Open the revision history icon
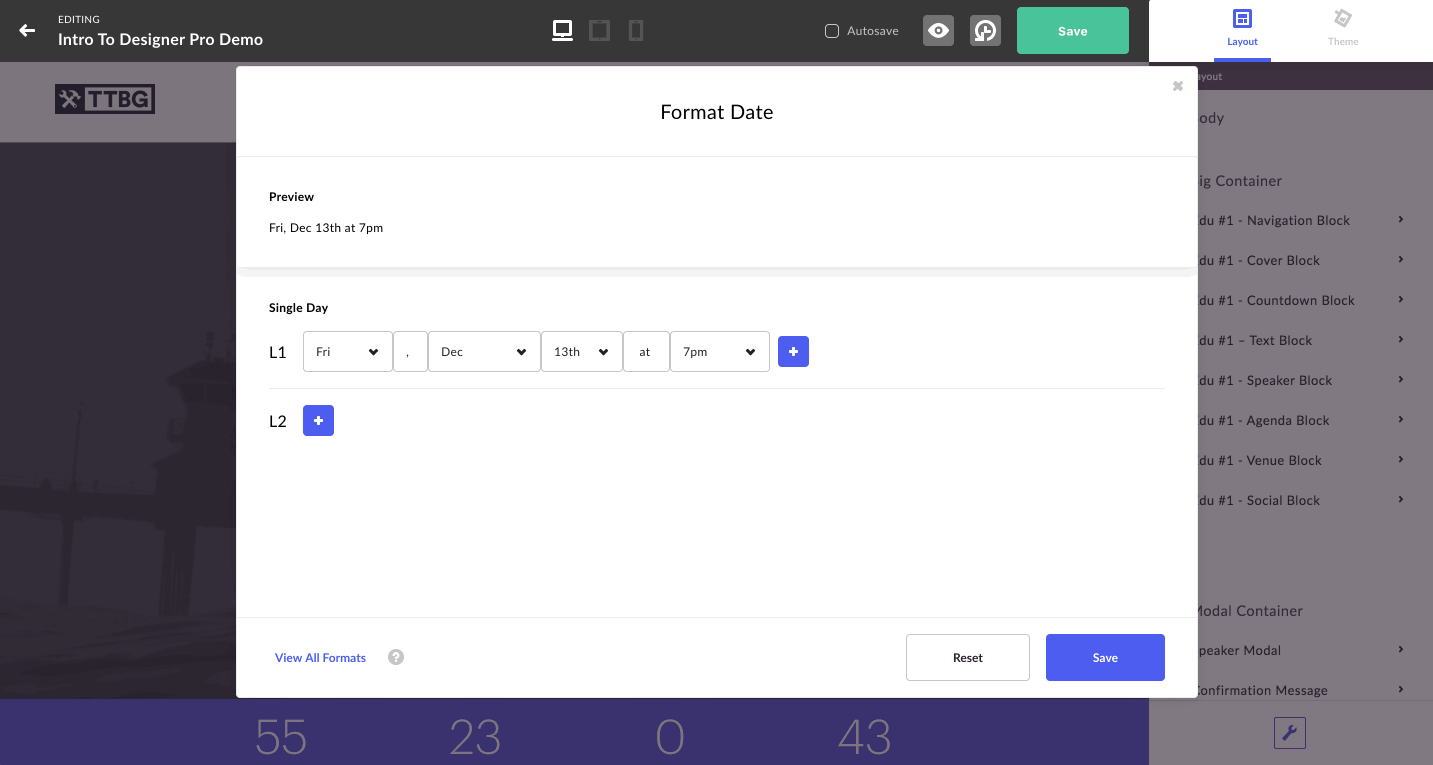The width and height of the screenshot is (1433, 765). tap(985, 31)
